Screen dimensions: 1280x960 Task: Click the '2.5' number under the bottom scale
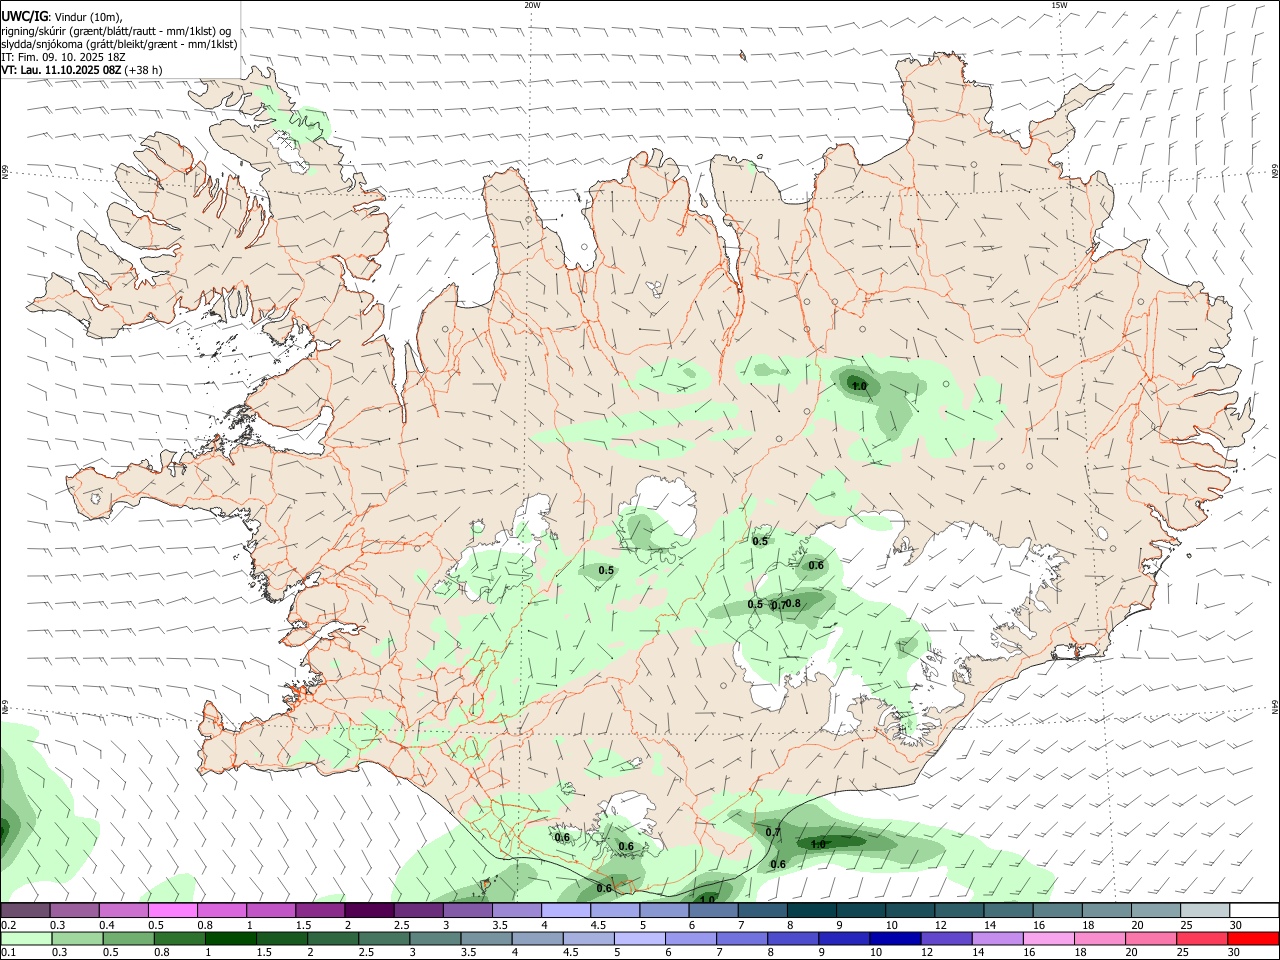366,953
